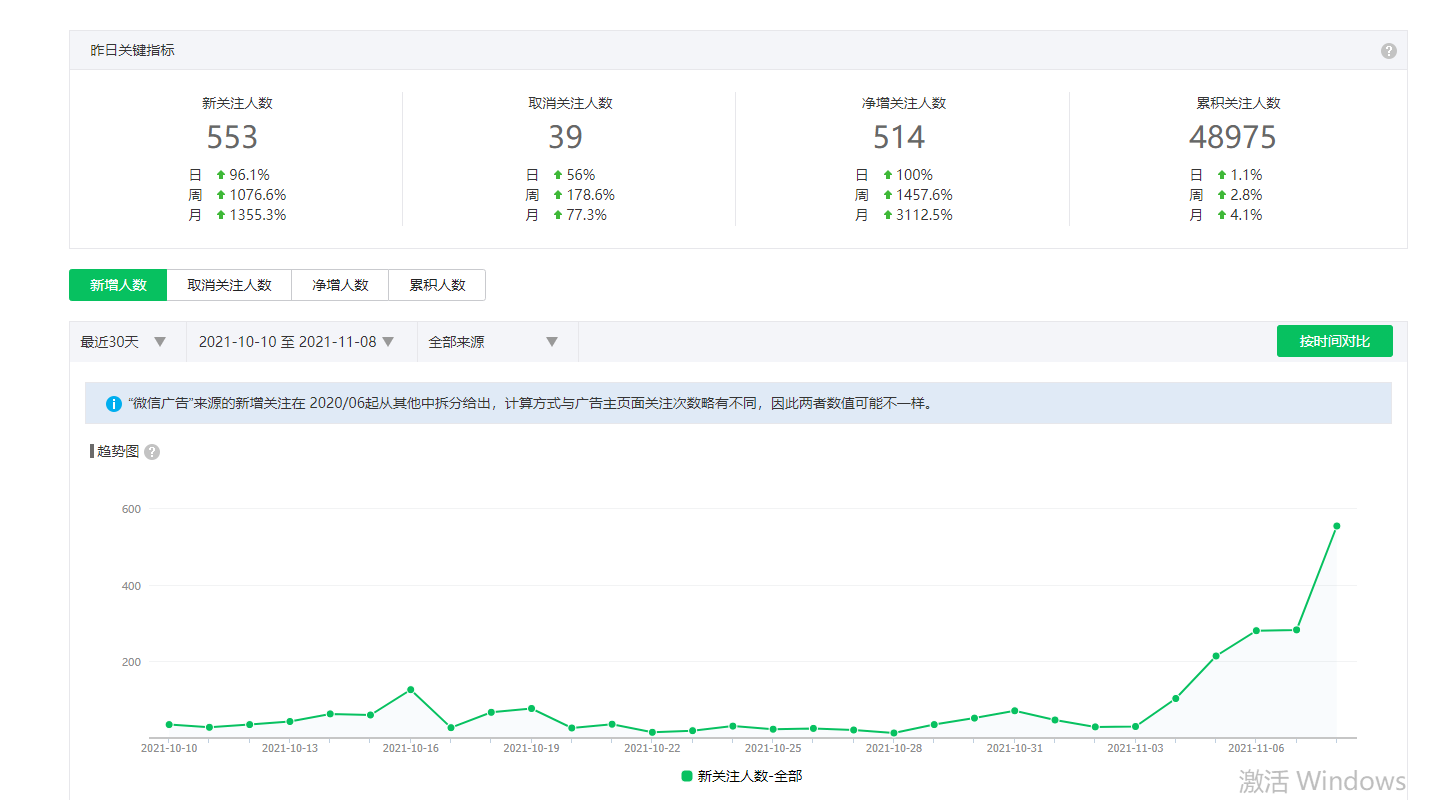Open the 累积人数 tab
The width and height of the screenshot is (1437, 800).
point(437,285)
